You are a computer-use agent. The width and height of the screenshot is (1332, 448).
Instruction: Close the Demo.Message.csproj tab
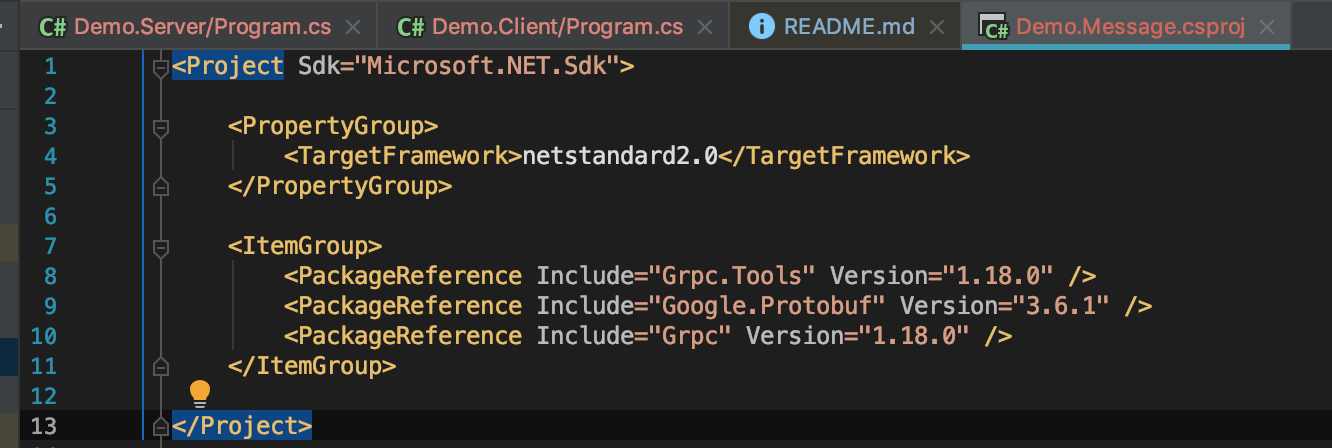click(x=1267, y=27)
